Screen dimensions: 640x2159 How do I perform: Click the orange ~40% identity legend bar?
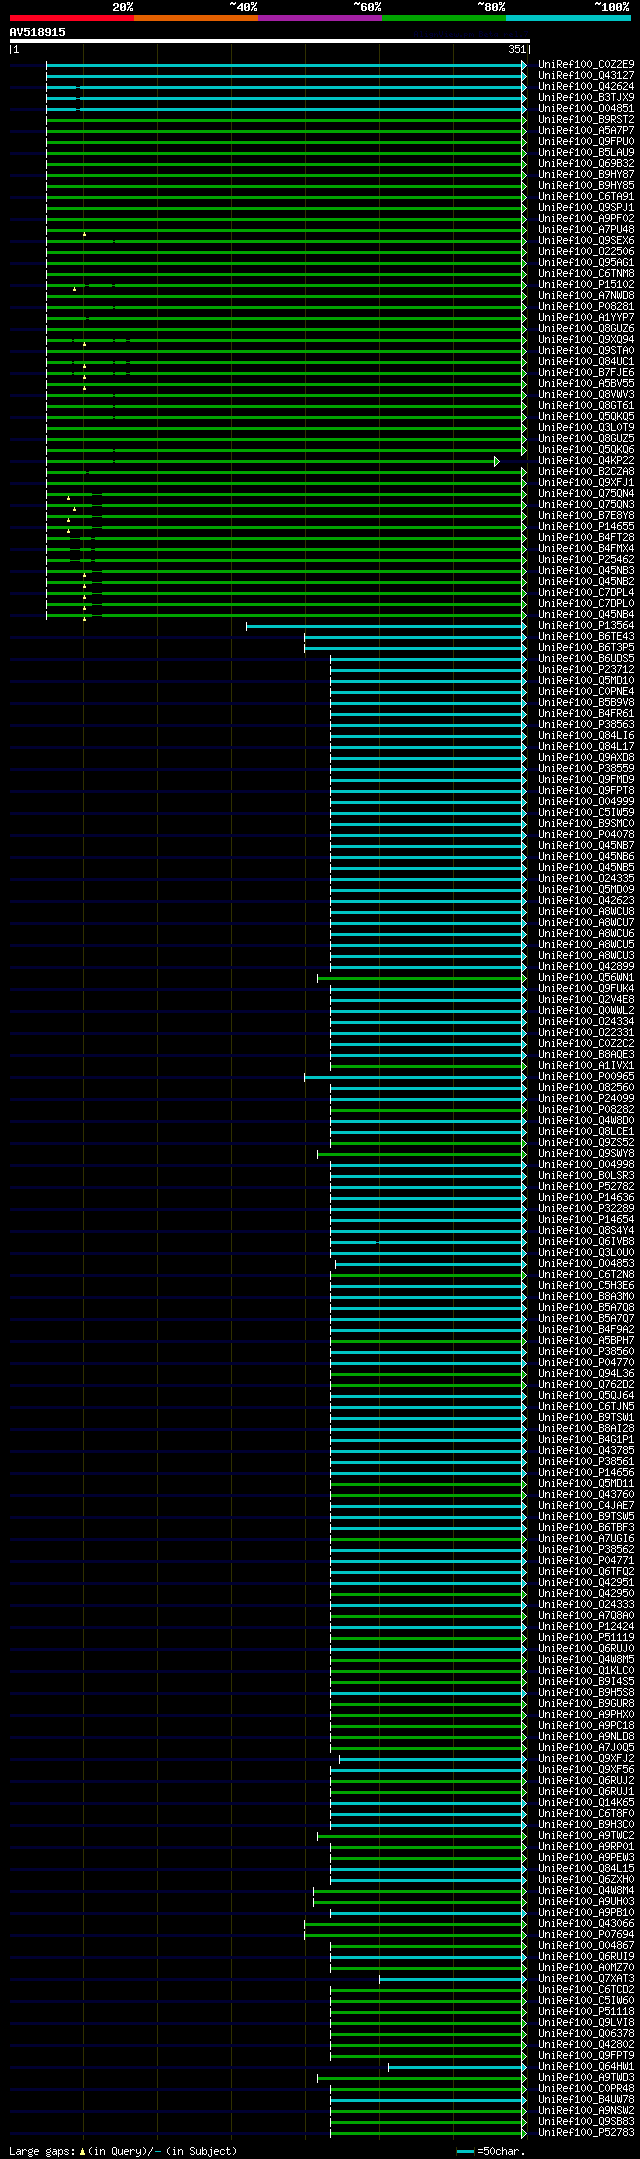(x=195, y=18)
